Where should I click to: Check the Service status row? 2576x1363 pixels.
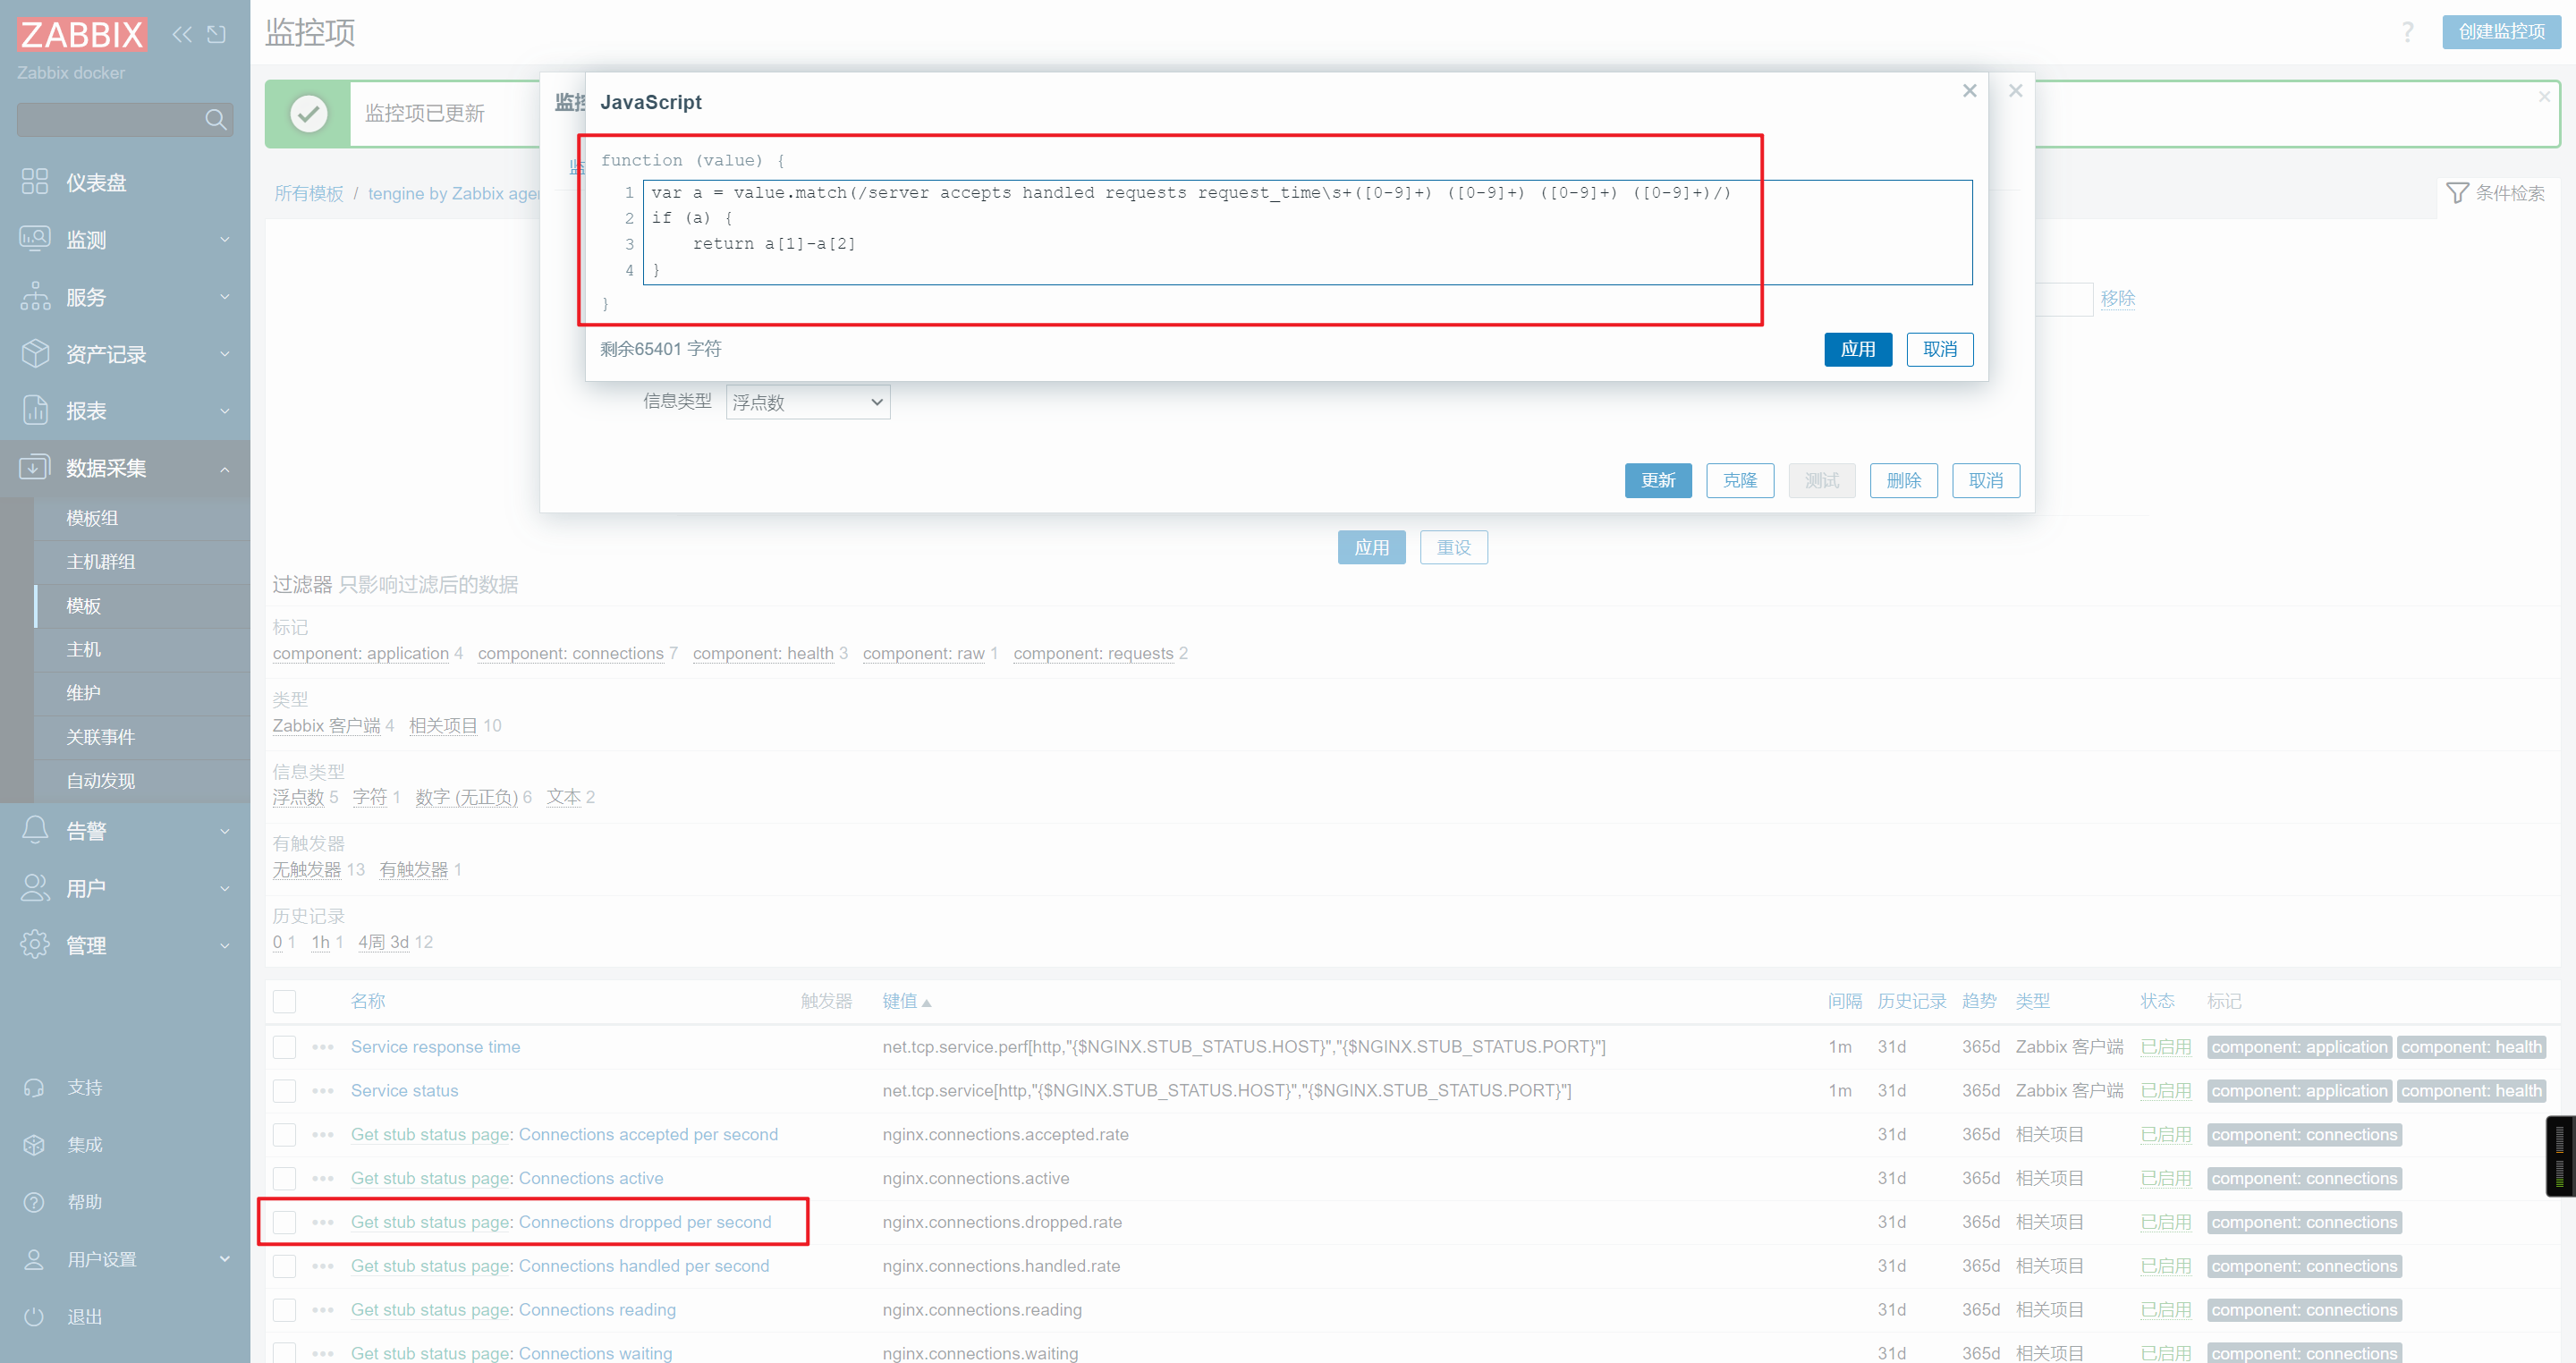(x=285, y=1090)
